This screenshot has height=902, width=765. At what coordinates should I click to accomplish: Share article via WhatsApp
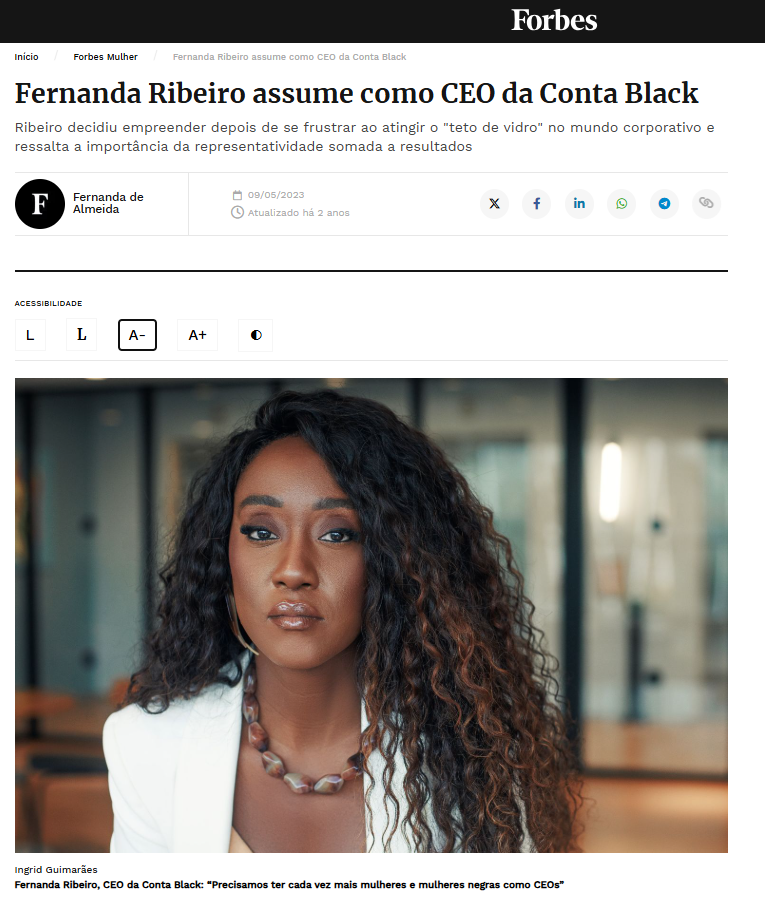point(622,204)
